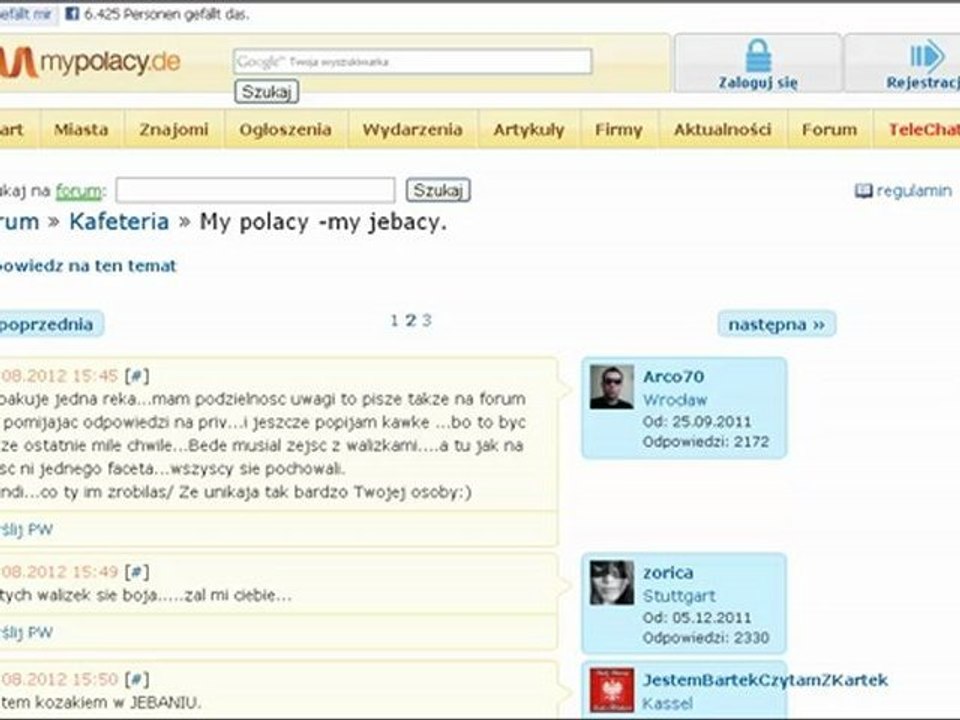Click the Stuttgart city link

point(679,596)
